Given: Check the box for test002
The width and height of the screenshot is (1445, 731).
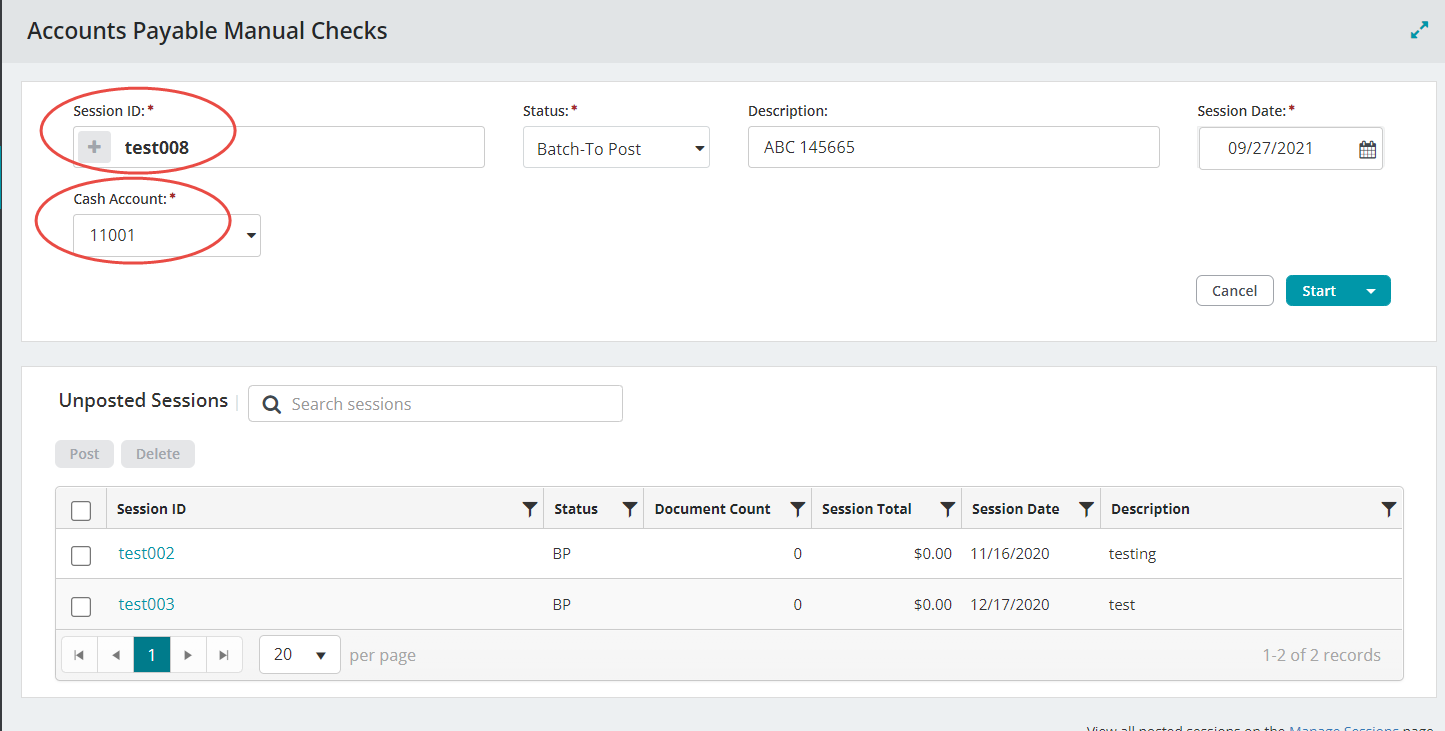Looking at the screenshot, I should click(81, 555).
